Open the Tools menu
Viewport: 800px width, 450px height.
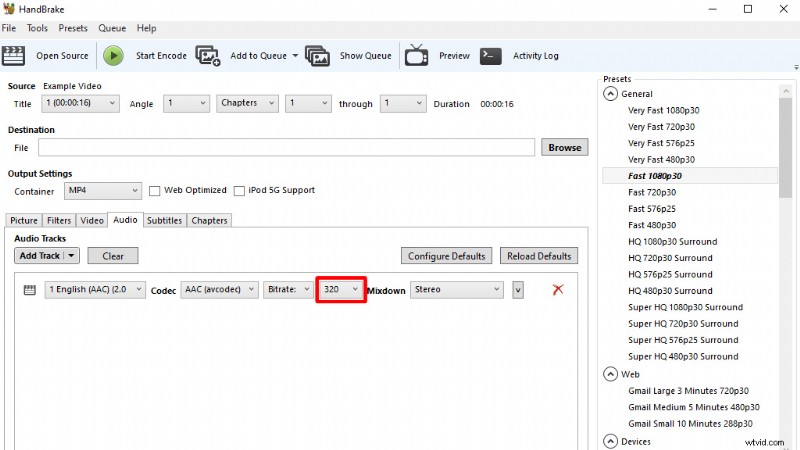(37, 28)
